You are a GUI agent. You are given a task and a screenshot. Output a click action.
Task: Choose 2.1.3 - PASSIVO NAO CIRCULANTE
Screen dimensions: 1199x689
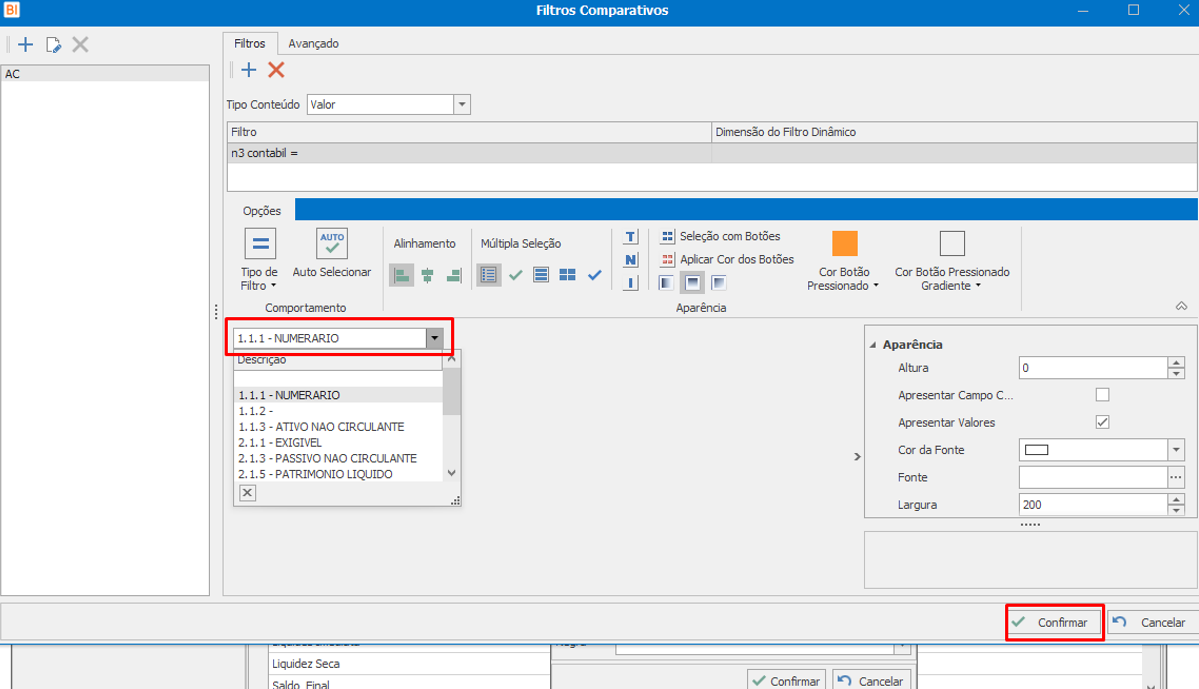[338, 458]
